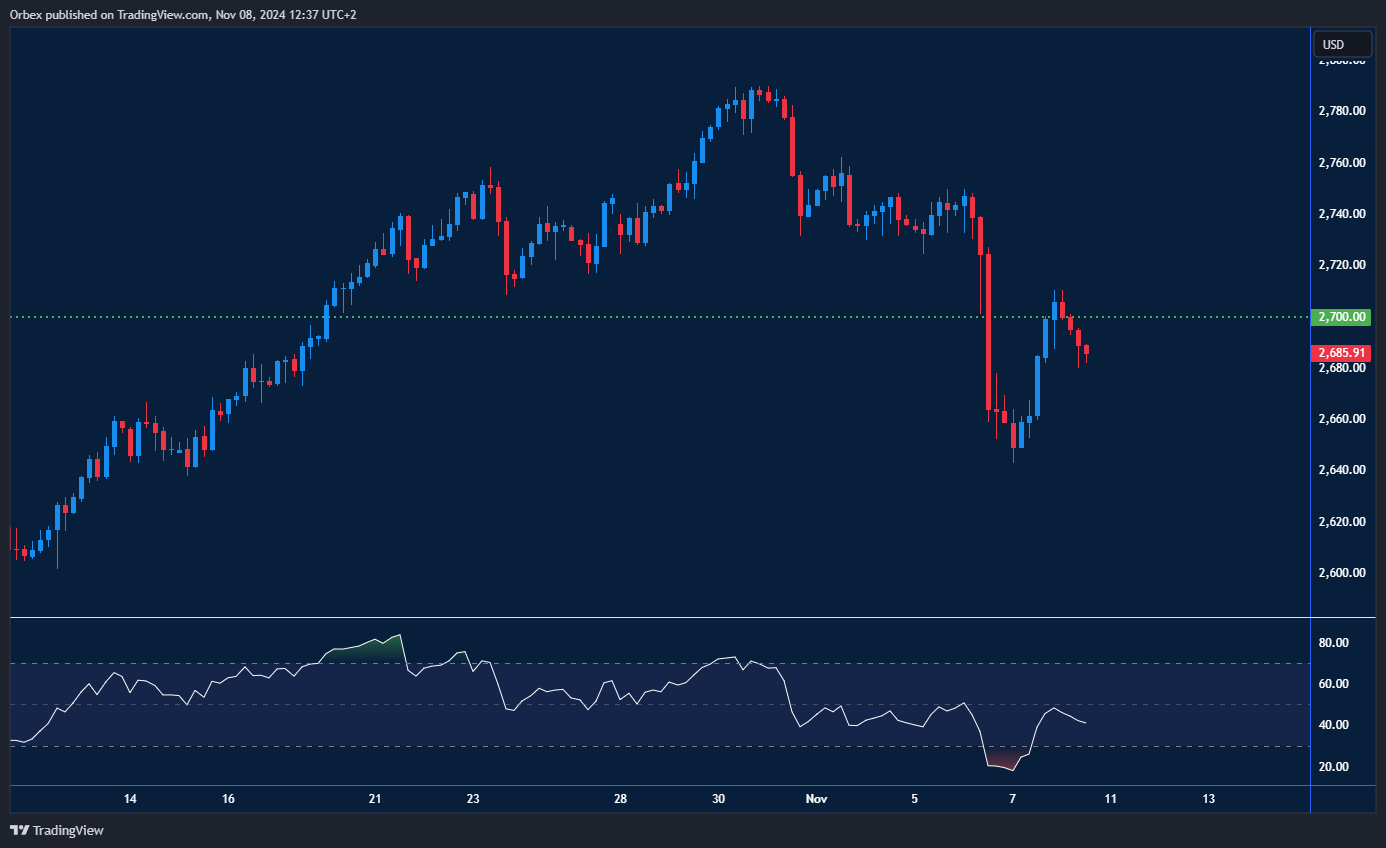The width and height of the screenshot is (1386, 848).
Task: Click the 'Nov' label on the time axis
Action: click(x=817, y=799)
